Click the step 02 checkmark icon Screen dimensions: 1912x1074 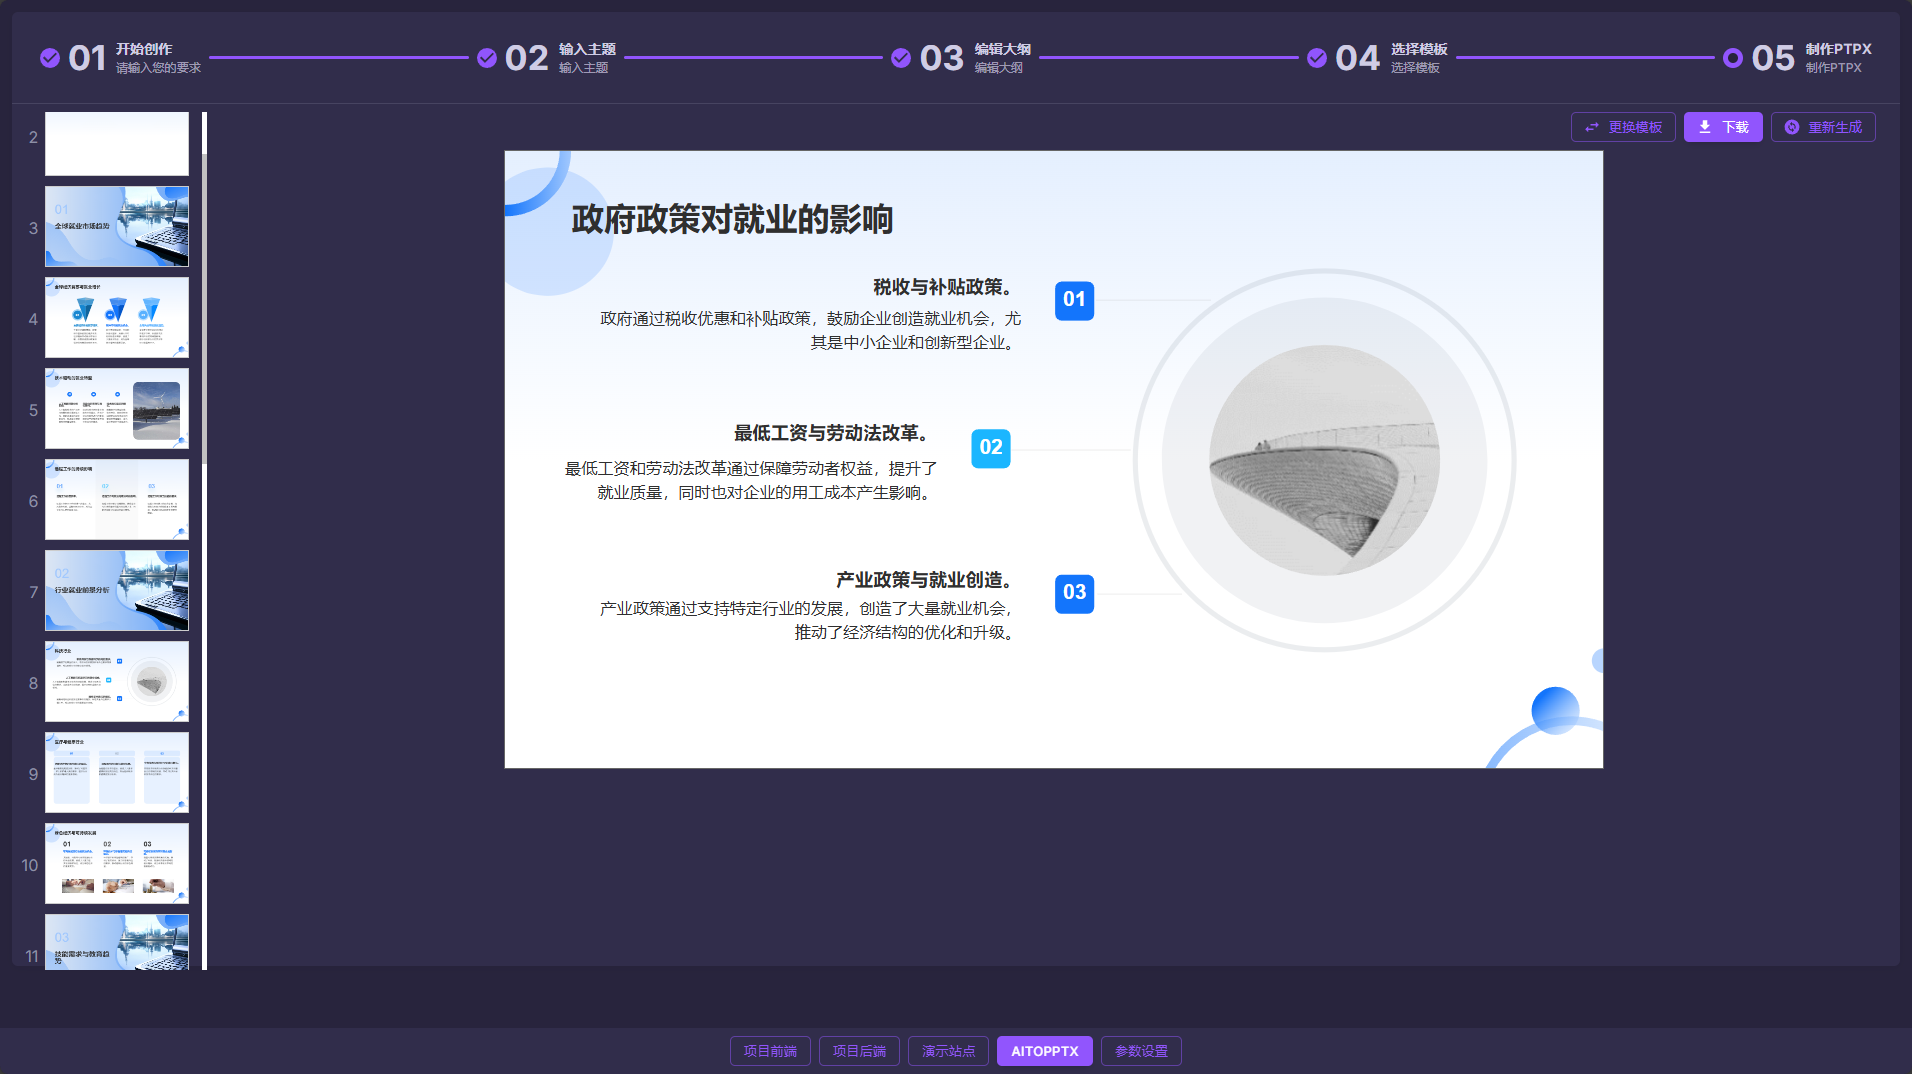point(487,58)
